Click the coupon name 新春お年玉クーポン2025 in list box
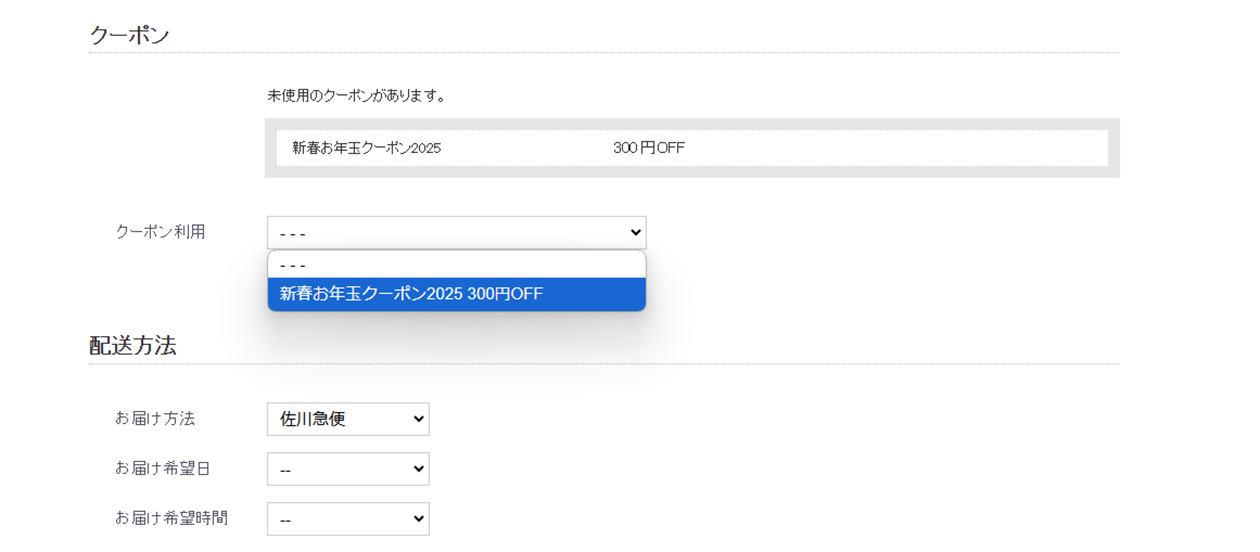The width and height of the screenshot is (1260, 552). pos(367,148)
